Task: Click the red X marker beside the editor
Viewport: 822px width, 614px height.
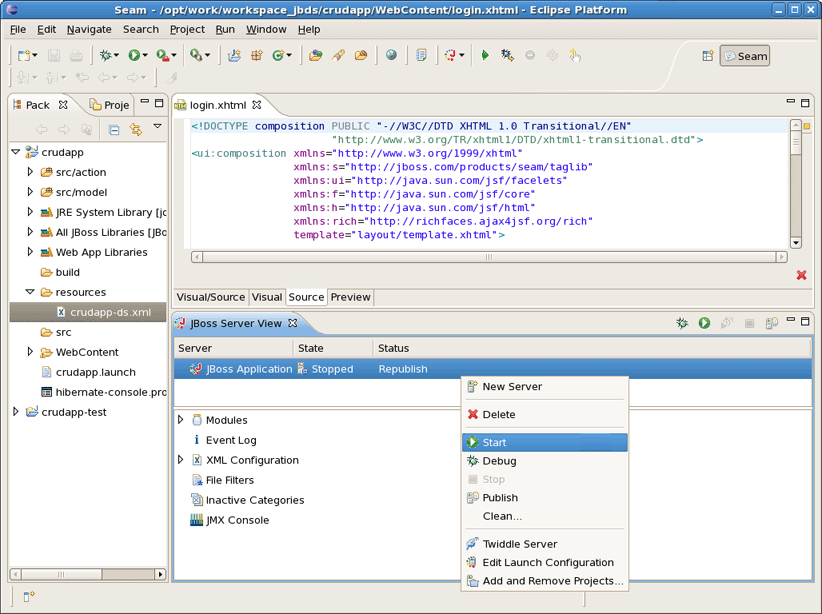Action: click(x=801, y=275)
